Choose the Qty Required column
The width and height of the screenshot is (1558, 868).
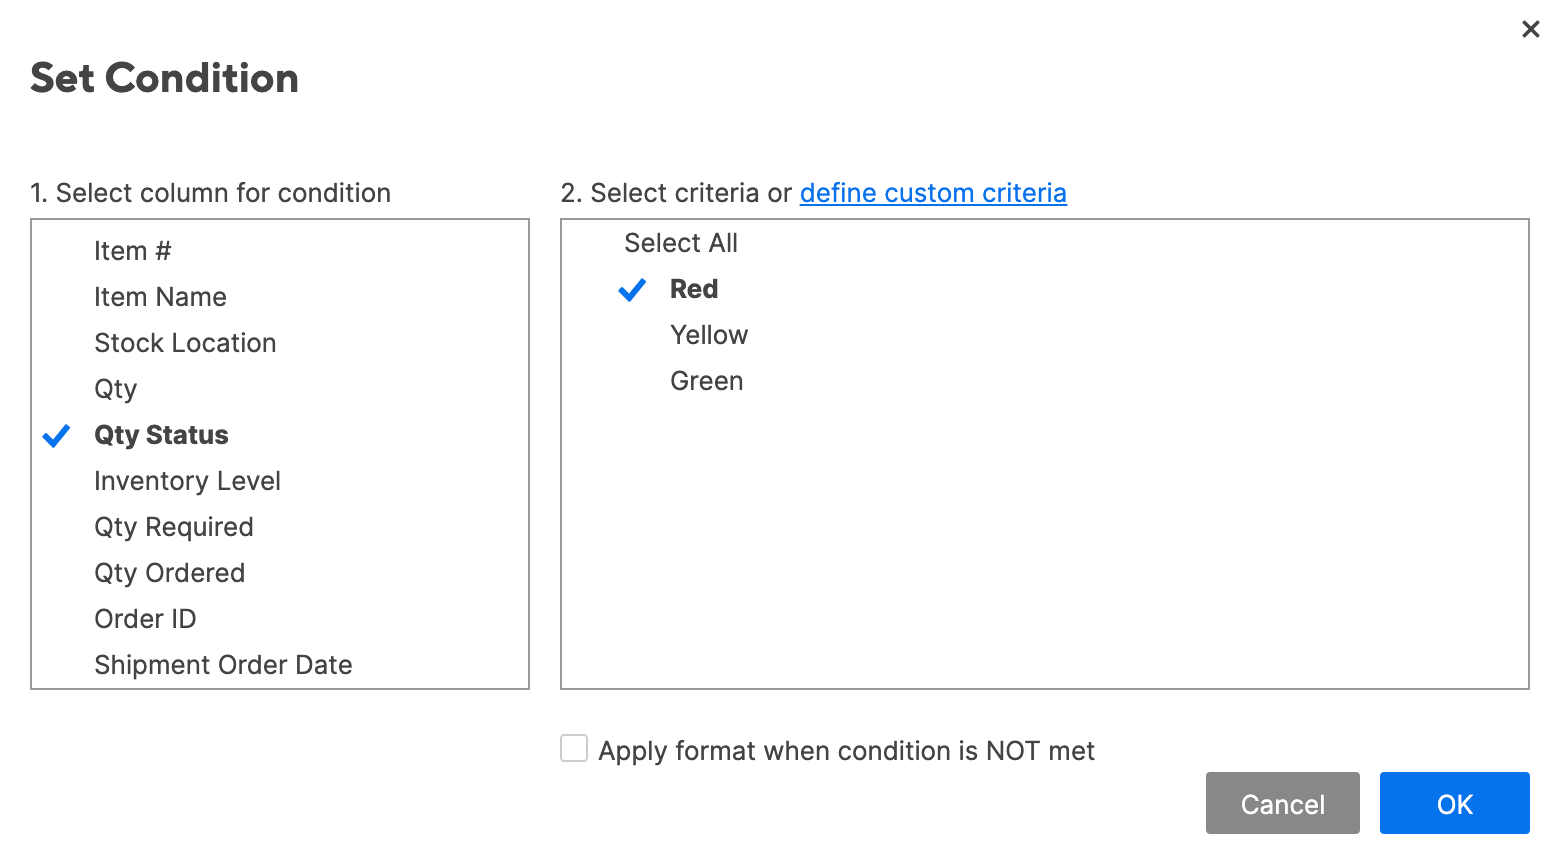(x=174, y=527)
